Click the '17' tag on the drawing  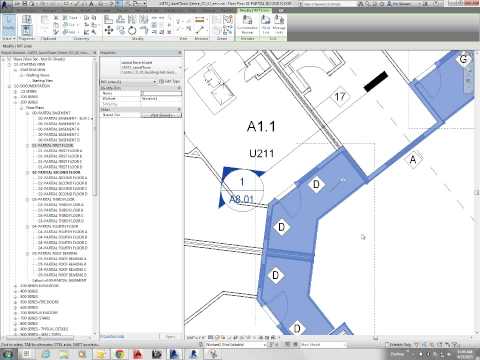[340, 97]
